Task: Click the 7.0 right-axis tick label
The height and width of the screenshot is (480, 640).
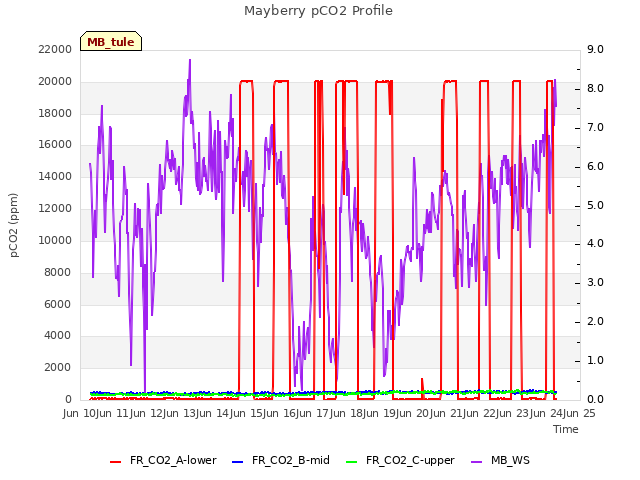Action: tap(595, 127)
